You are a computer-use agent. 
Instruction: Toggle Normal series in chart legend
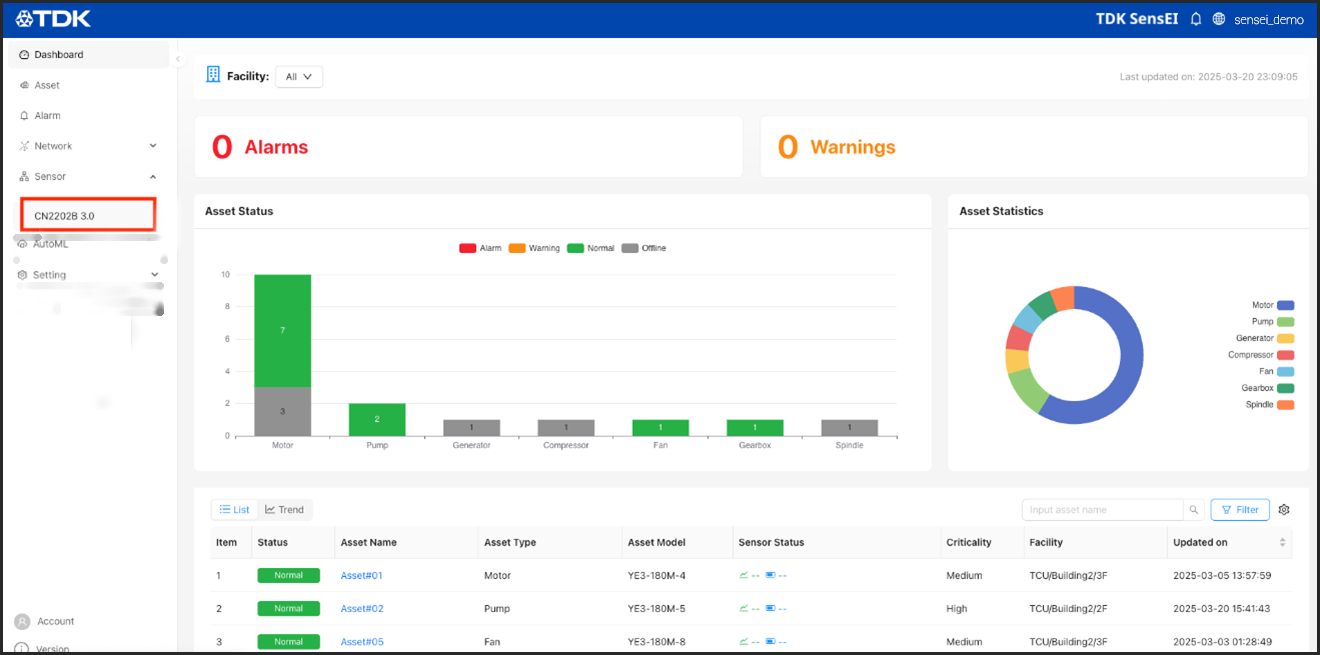591,248
